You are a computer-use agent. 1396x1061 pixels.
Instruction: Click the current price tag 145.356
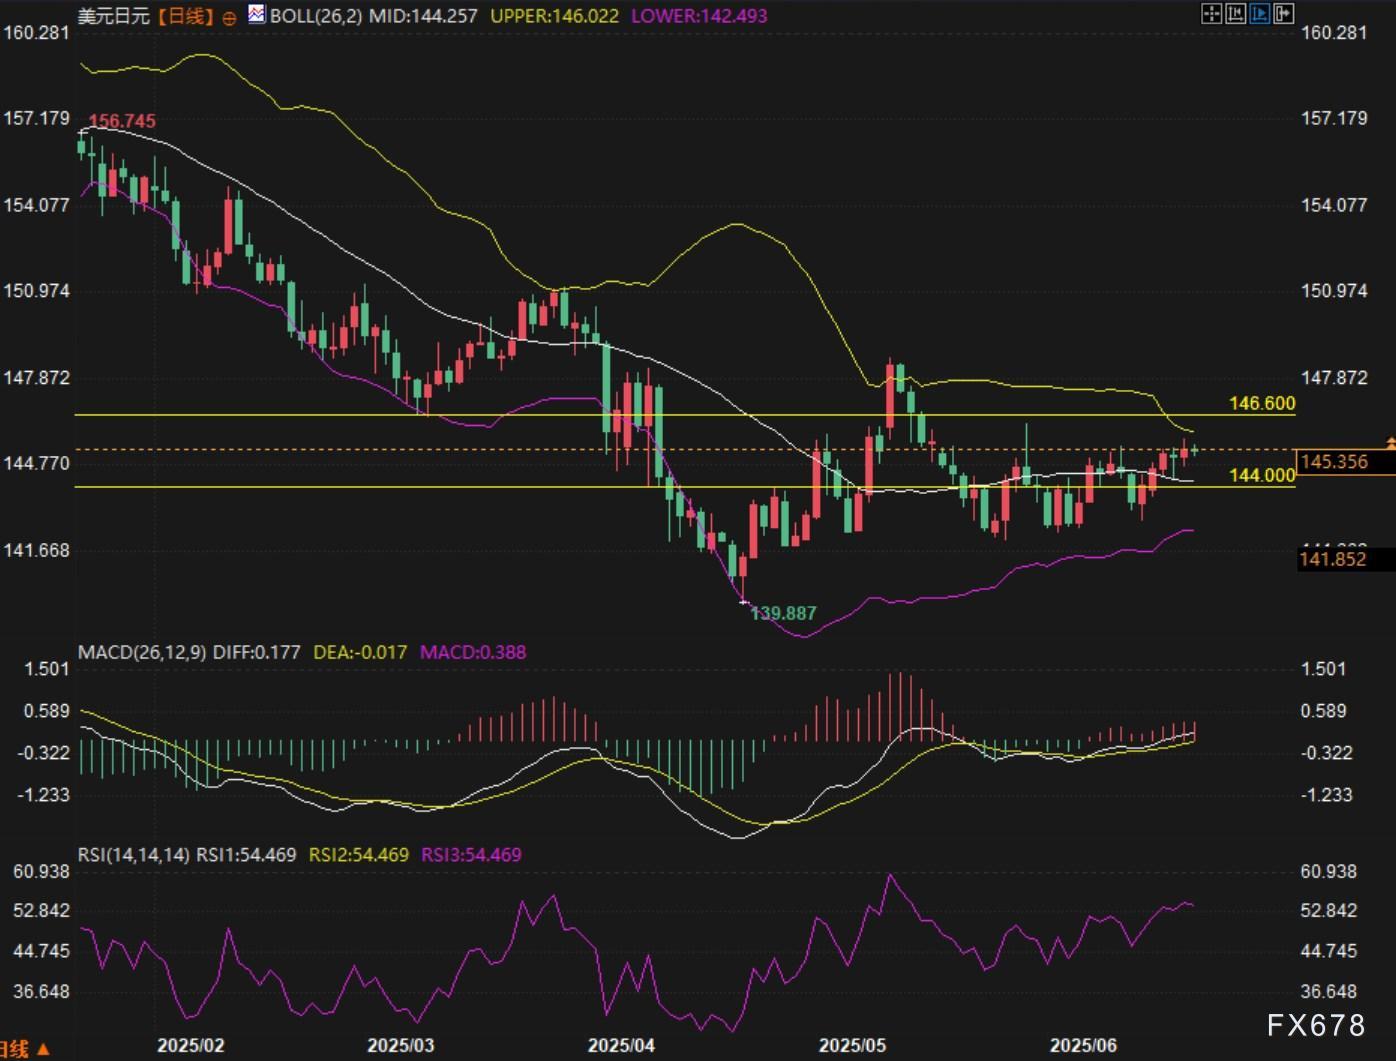click(x=1335, y=462)
